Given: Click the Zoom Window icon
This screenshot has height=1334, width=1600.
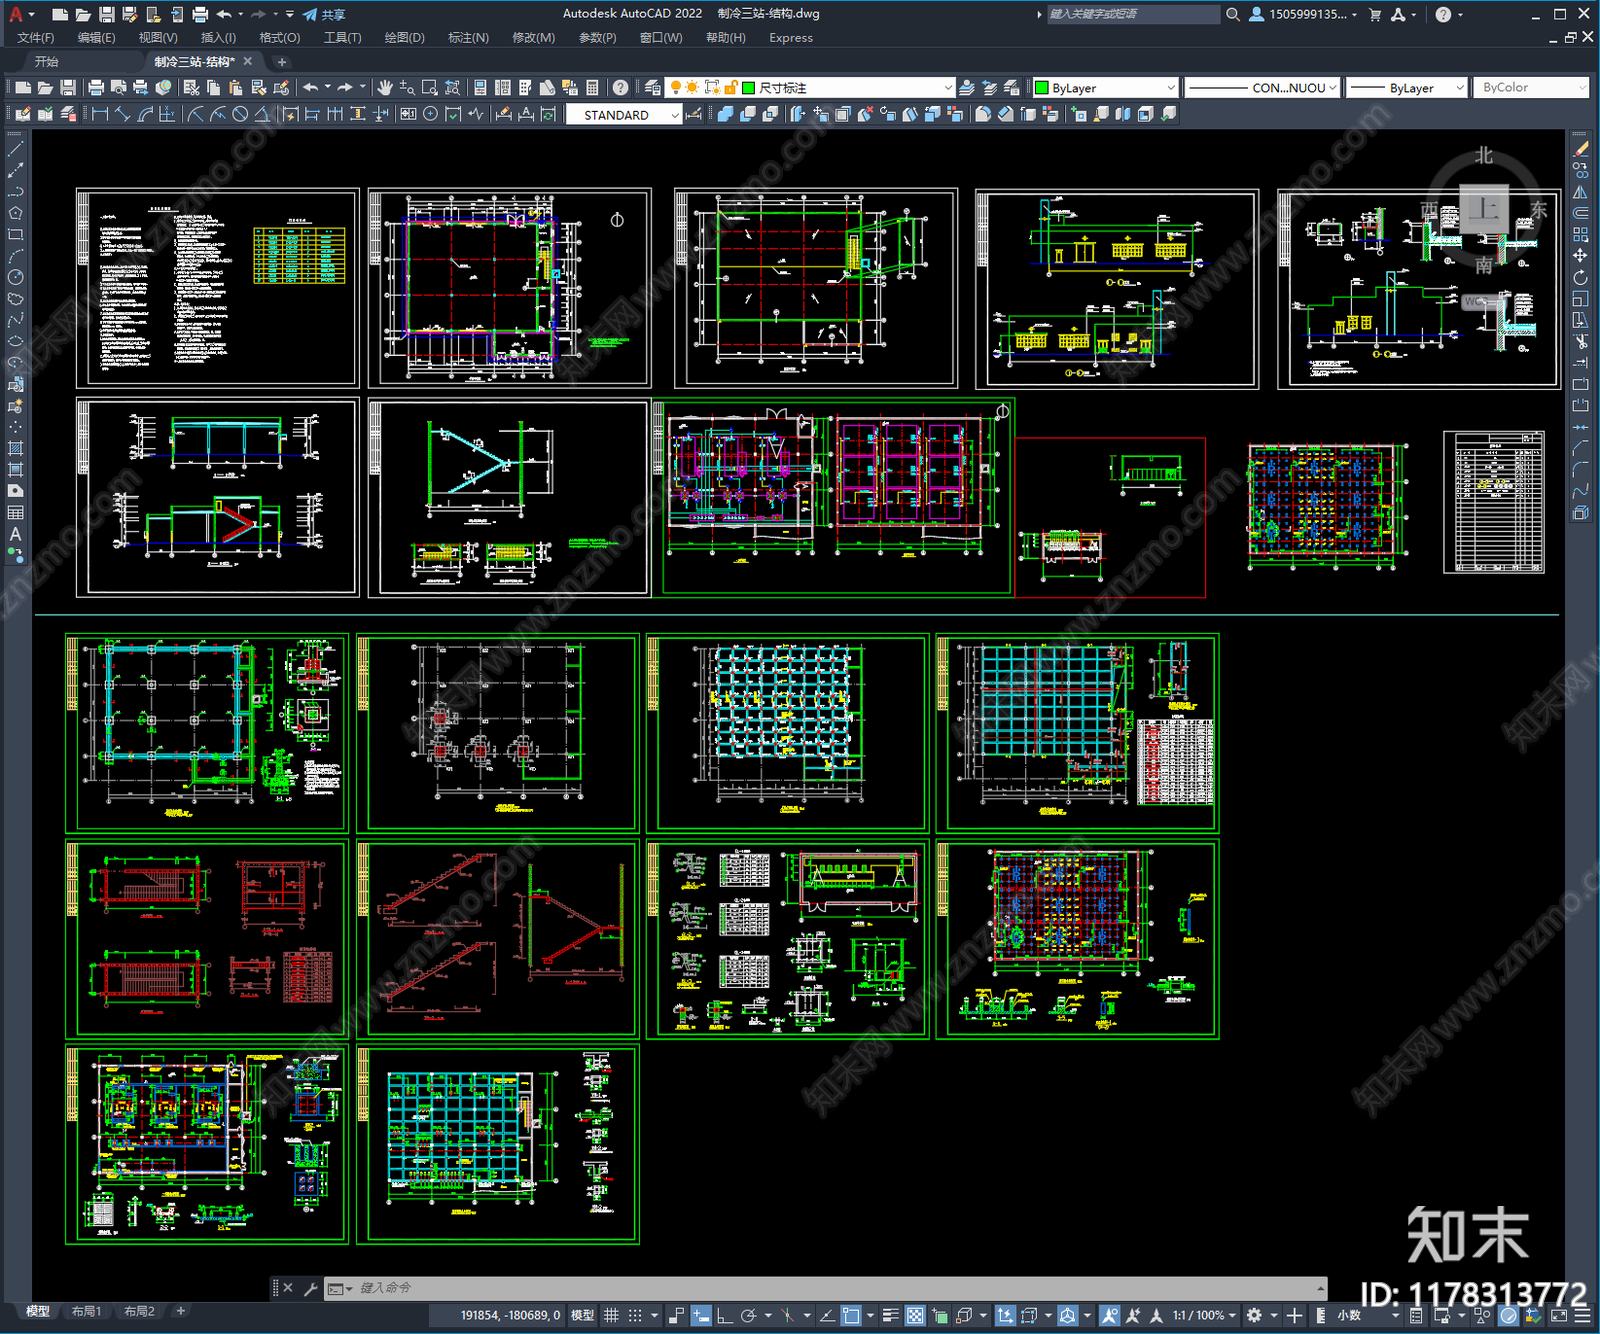Looking at the screenshot, I should (430, 88).
